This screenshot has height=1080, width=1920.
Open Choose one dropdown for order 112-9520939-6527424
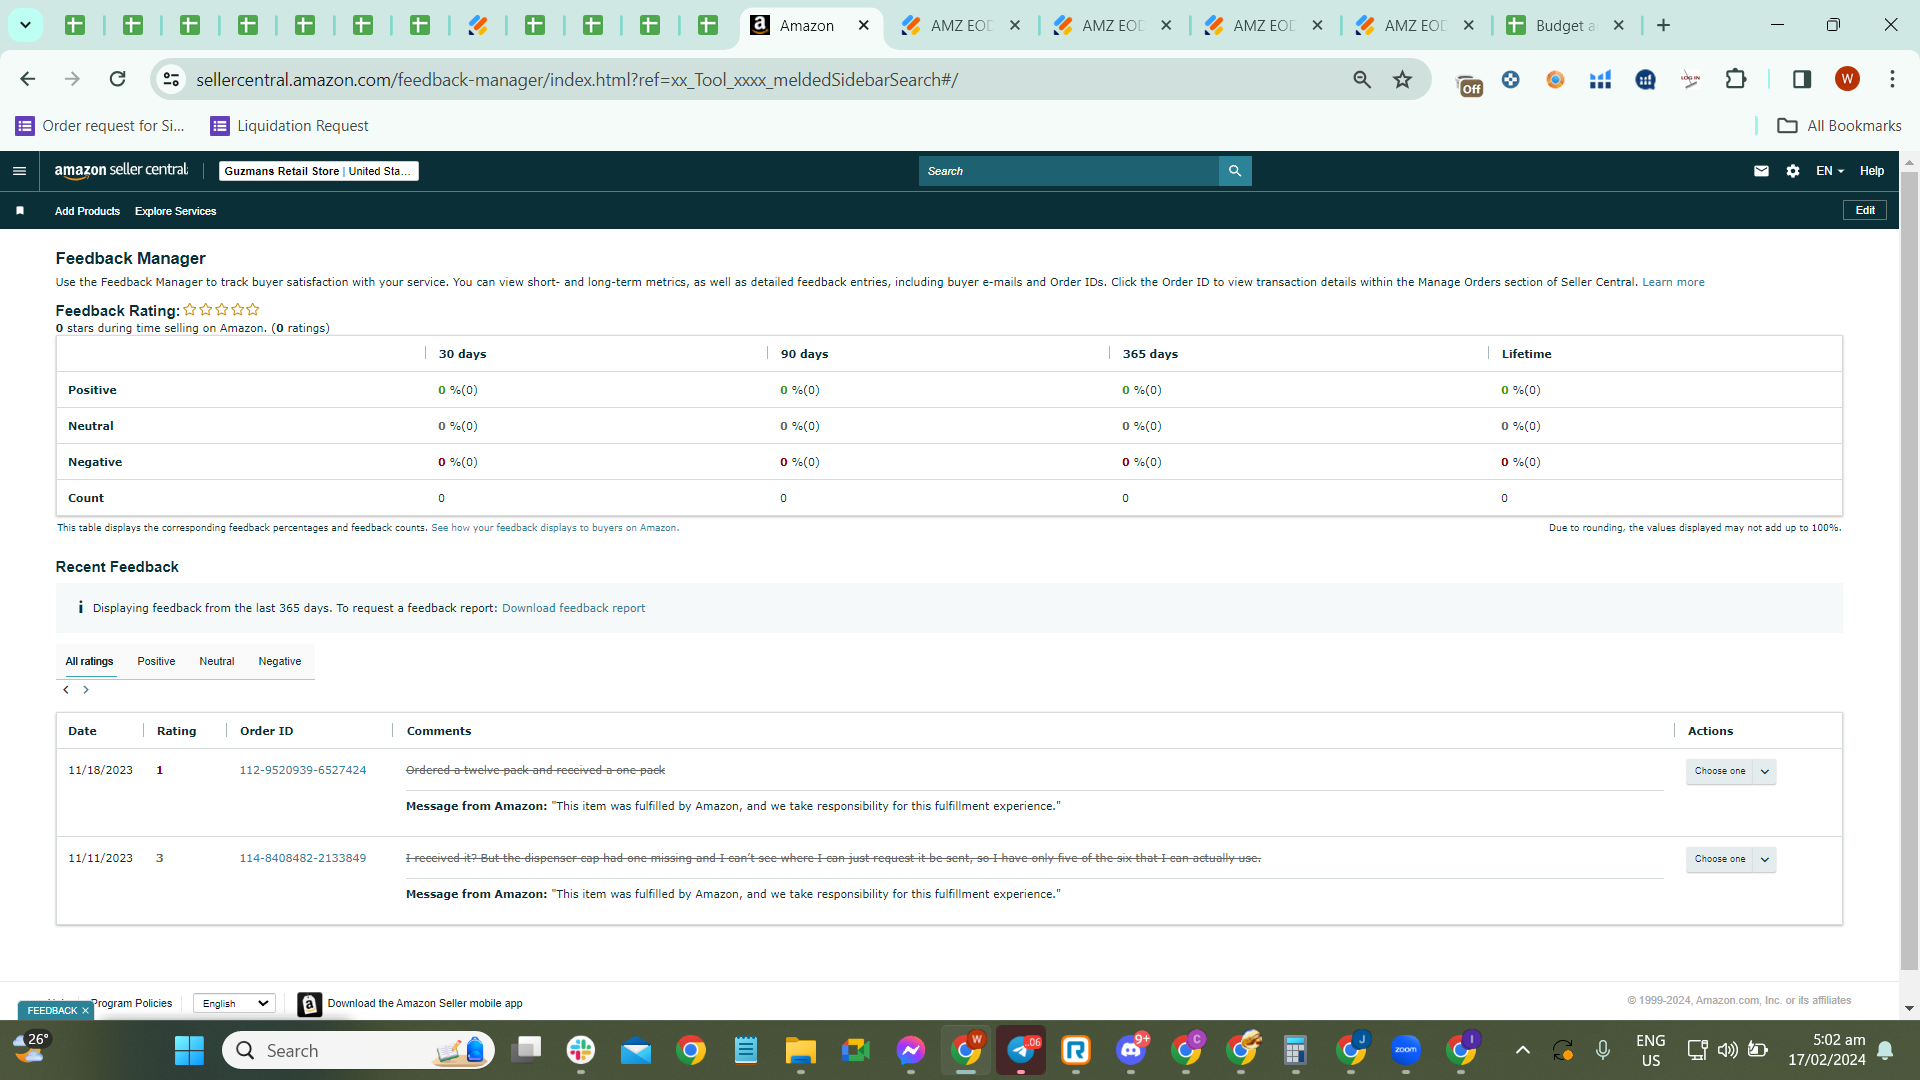click(x=1731, y=771)
